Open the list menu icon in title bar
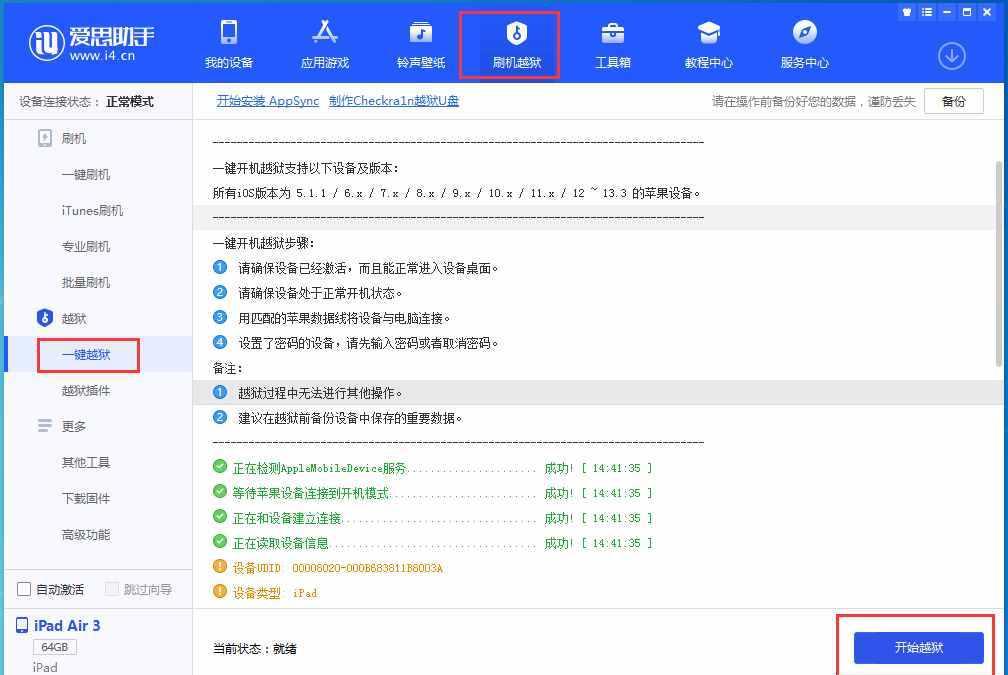 click(926, 12)
